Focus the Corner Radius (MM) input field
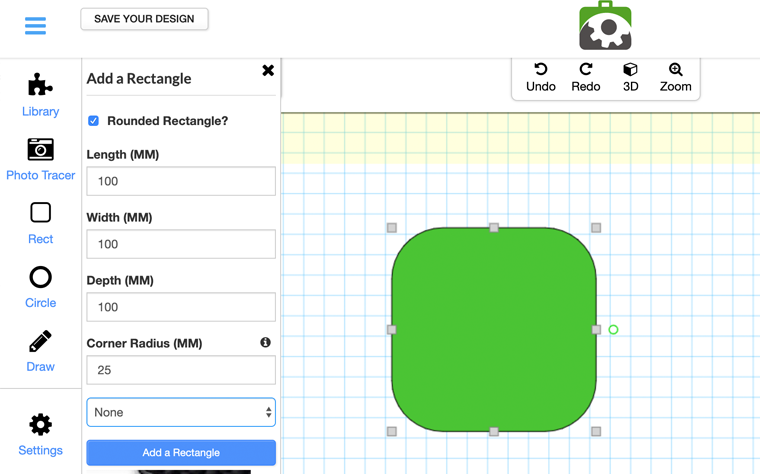This screenshot has width=760, height=474. (181, 370)
